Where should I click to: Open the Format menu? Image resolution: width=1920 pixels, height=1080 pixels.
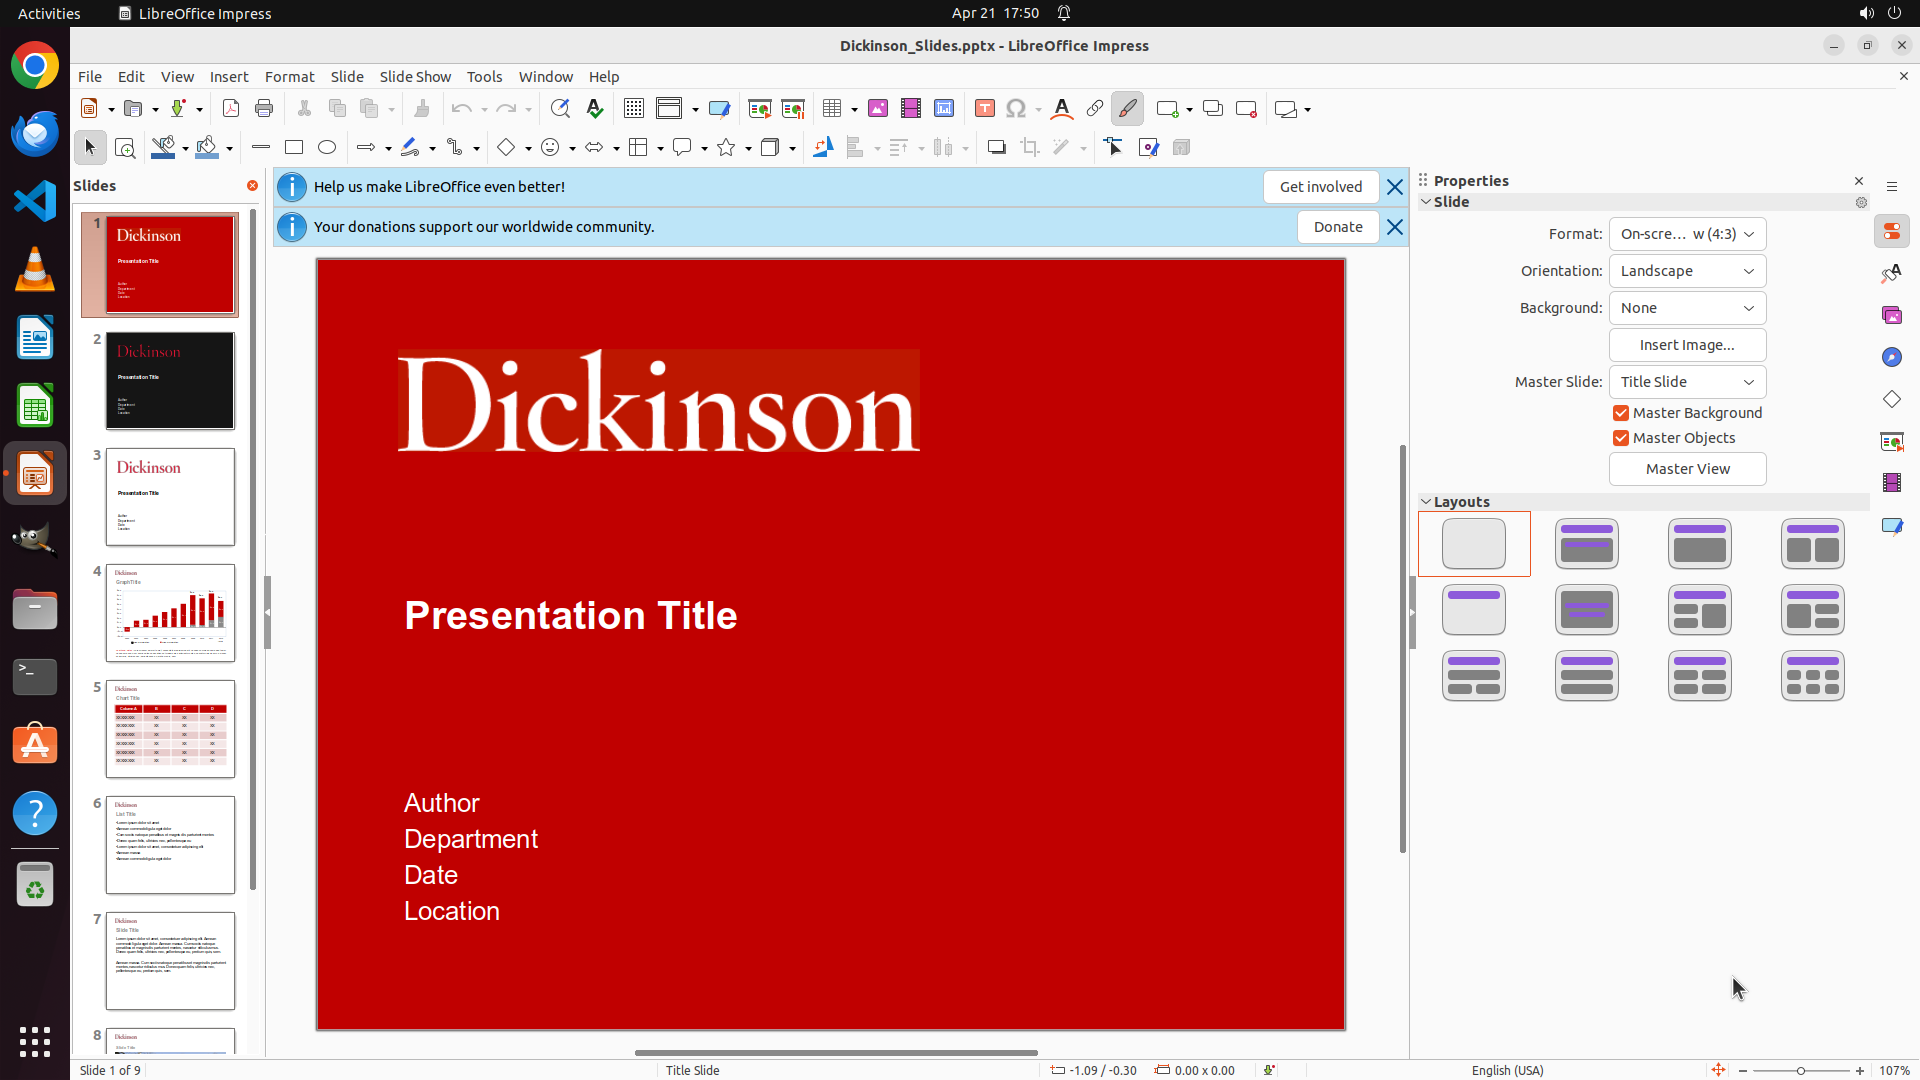289,77
